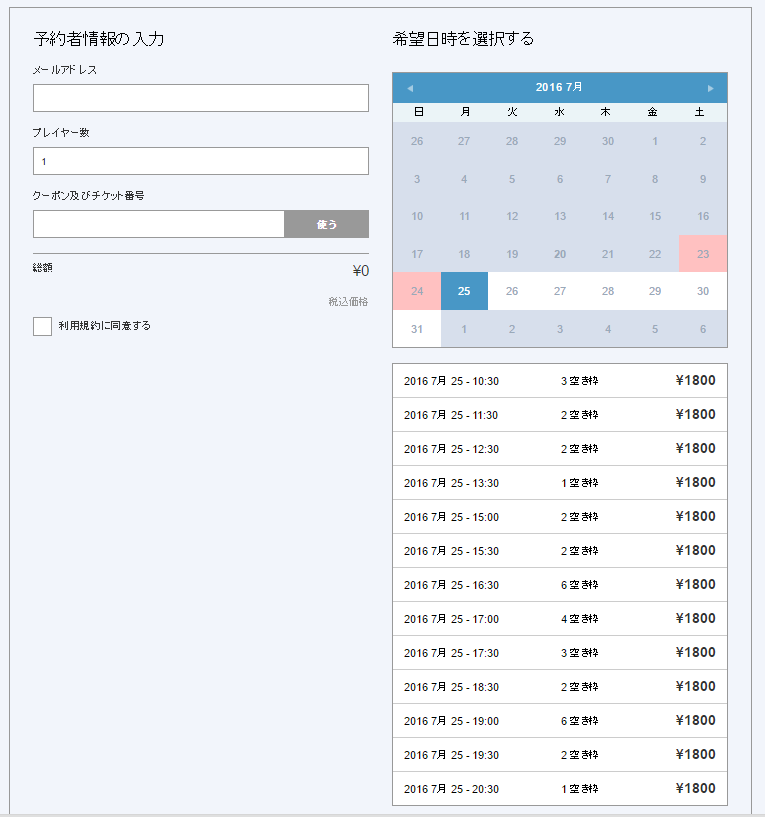This screenshot has height=817, width=765.
Task: Click the 2016 7月 calendar header
Action: pyautogui.click(x=559, y=88)
